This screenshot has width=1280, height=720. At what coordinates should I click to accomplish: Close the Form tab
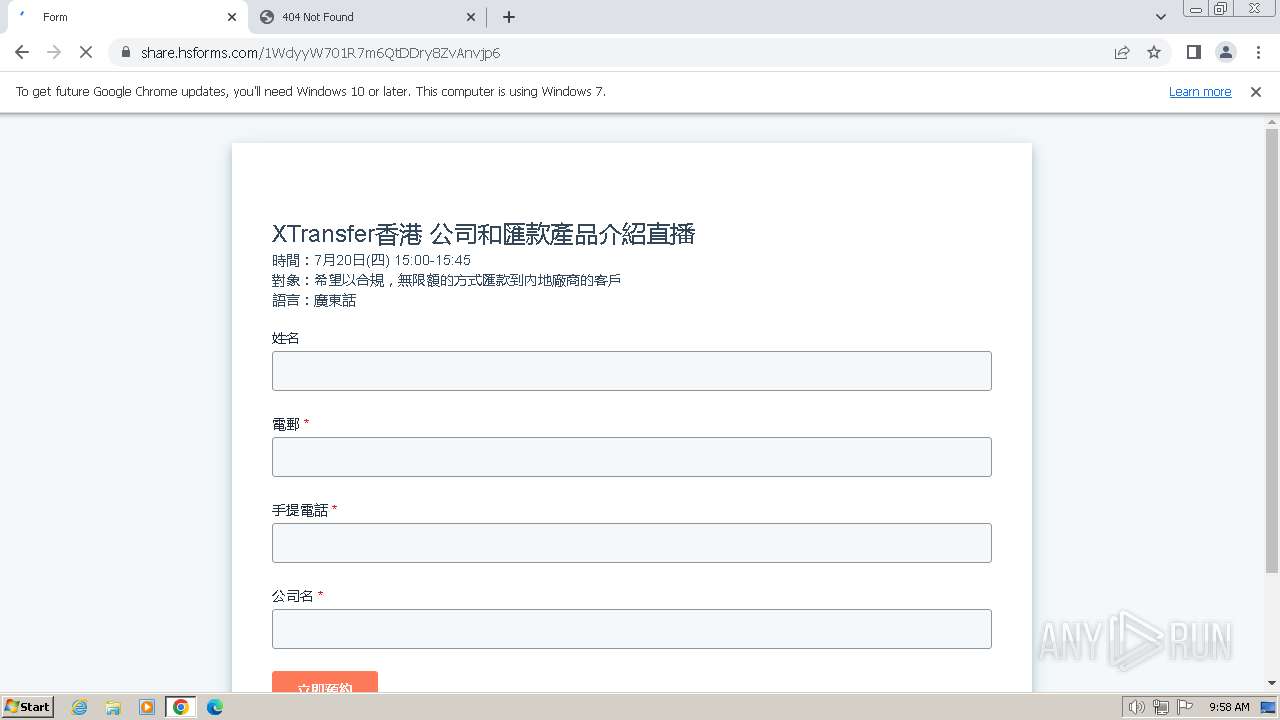[x=232, y=17]
